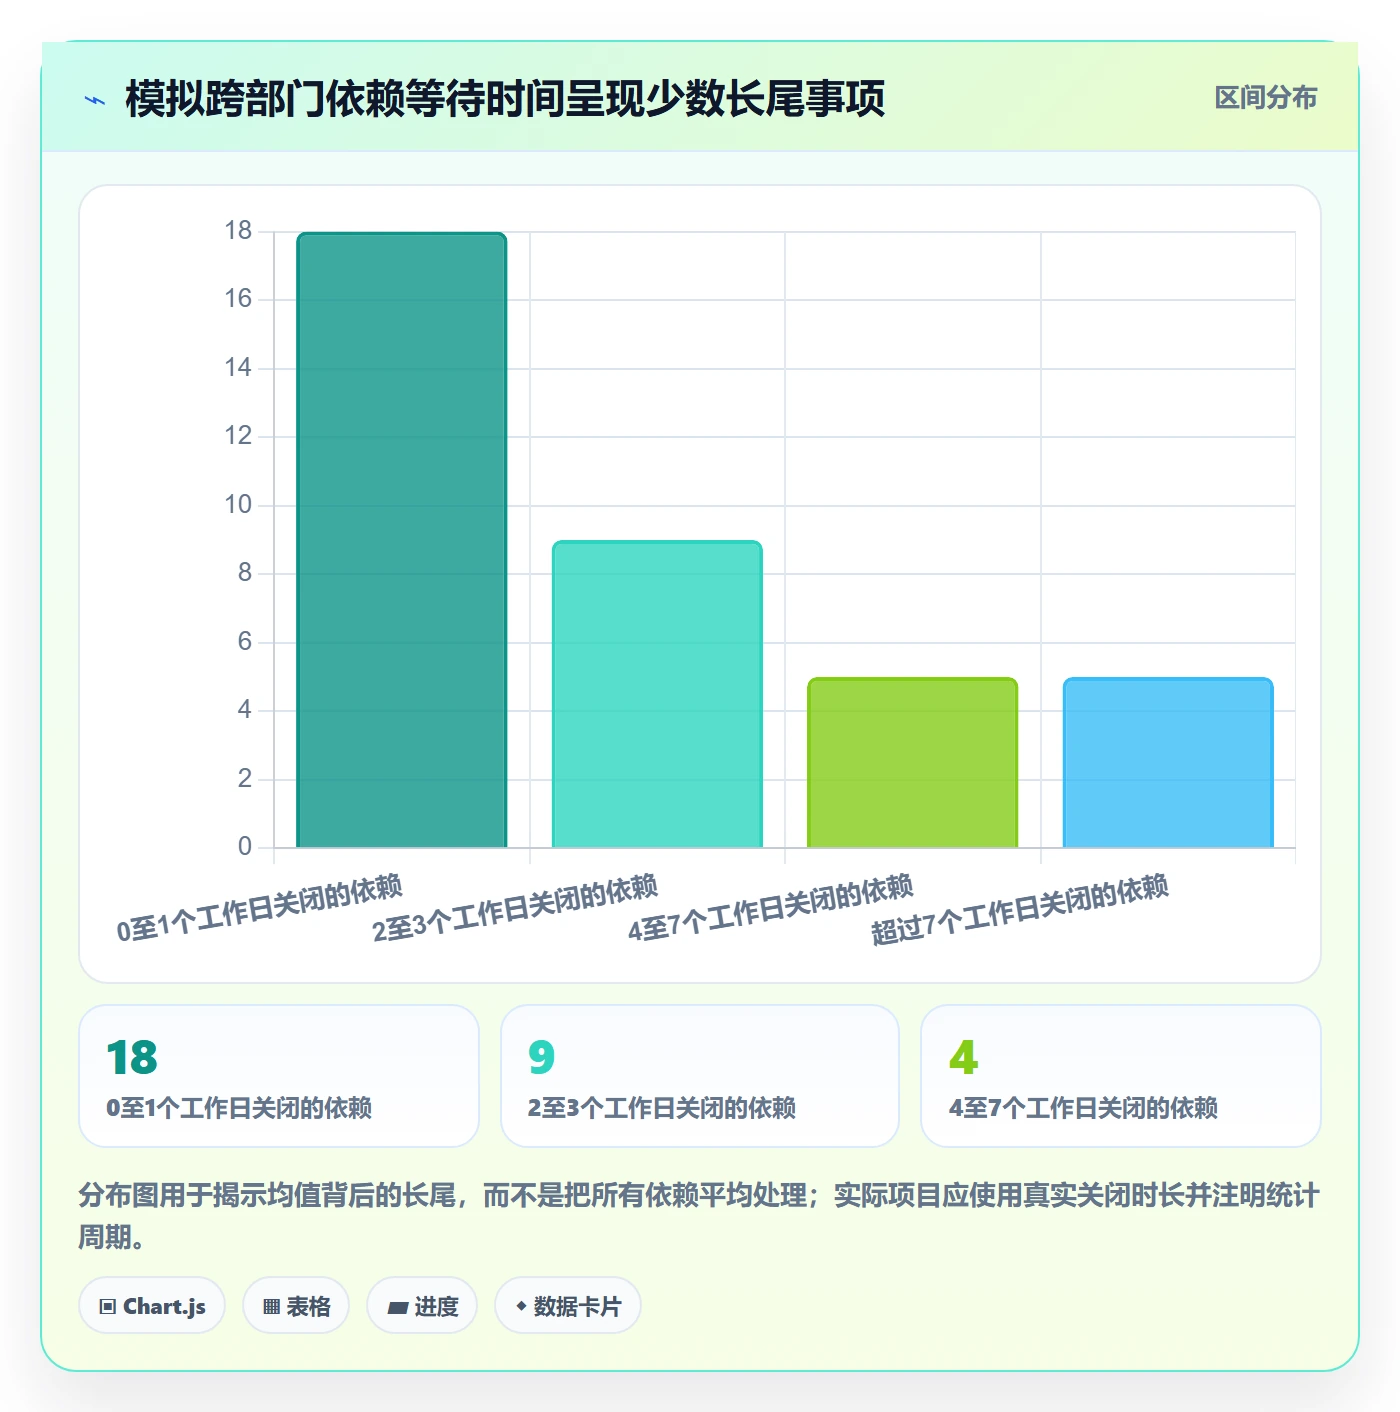
Task: Click the x-axis label 2至3个工作日关闭的依赖
Action: [x=515, y=907]
